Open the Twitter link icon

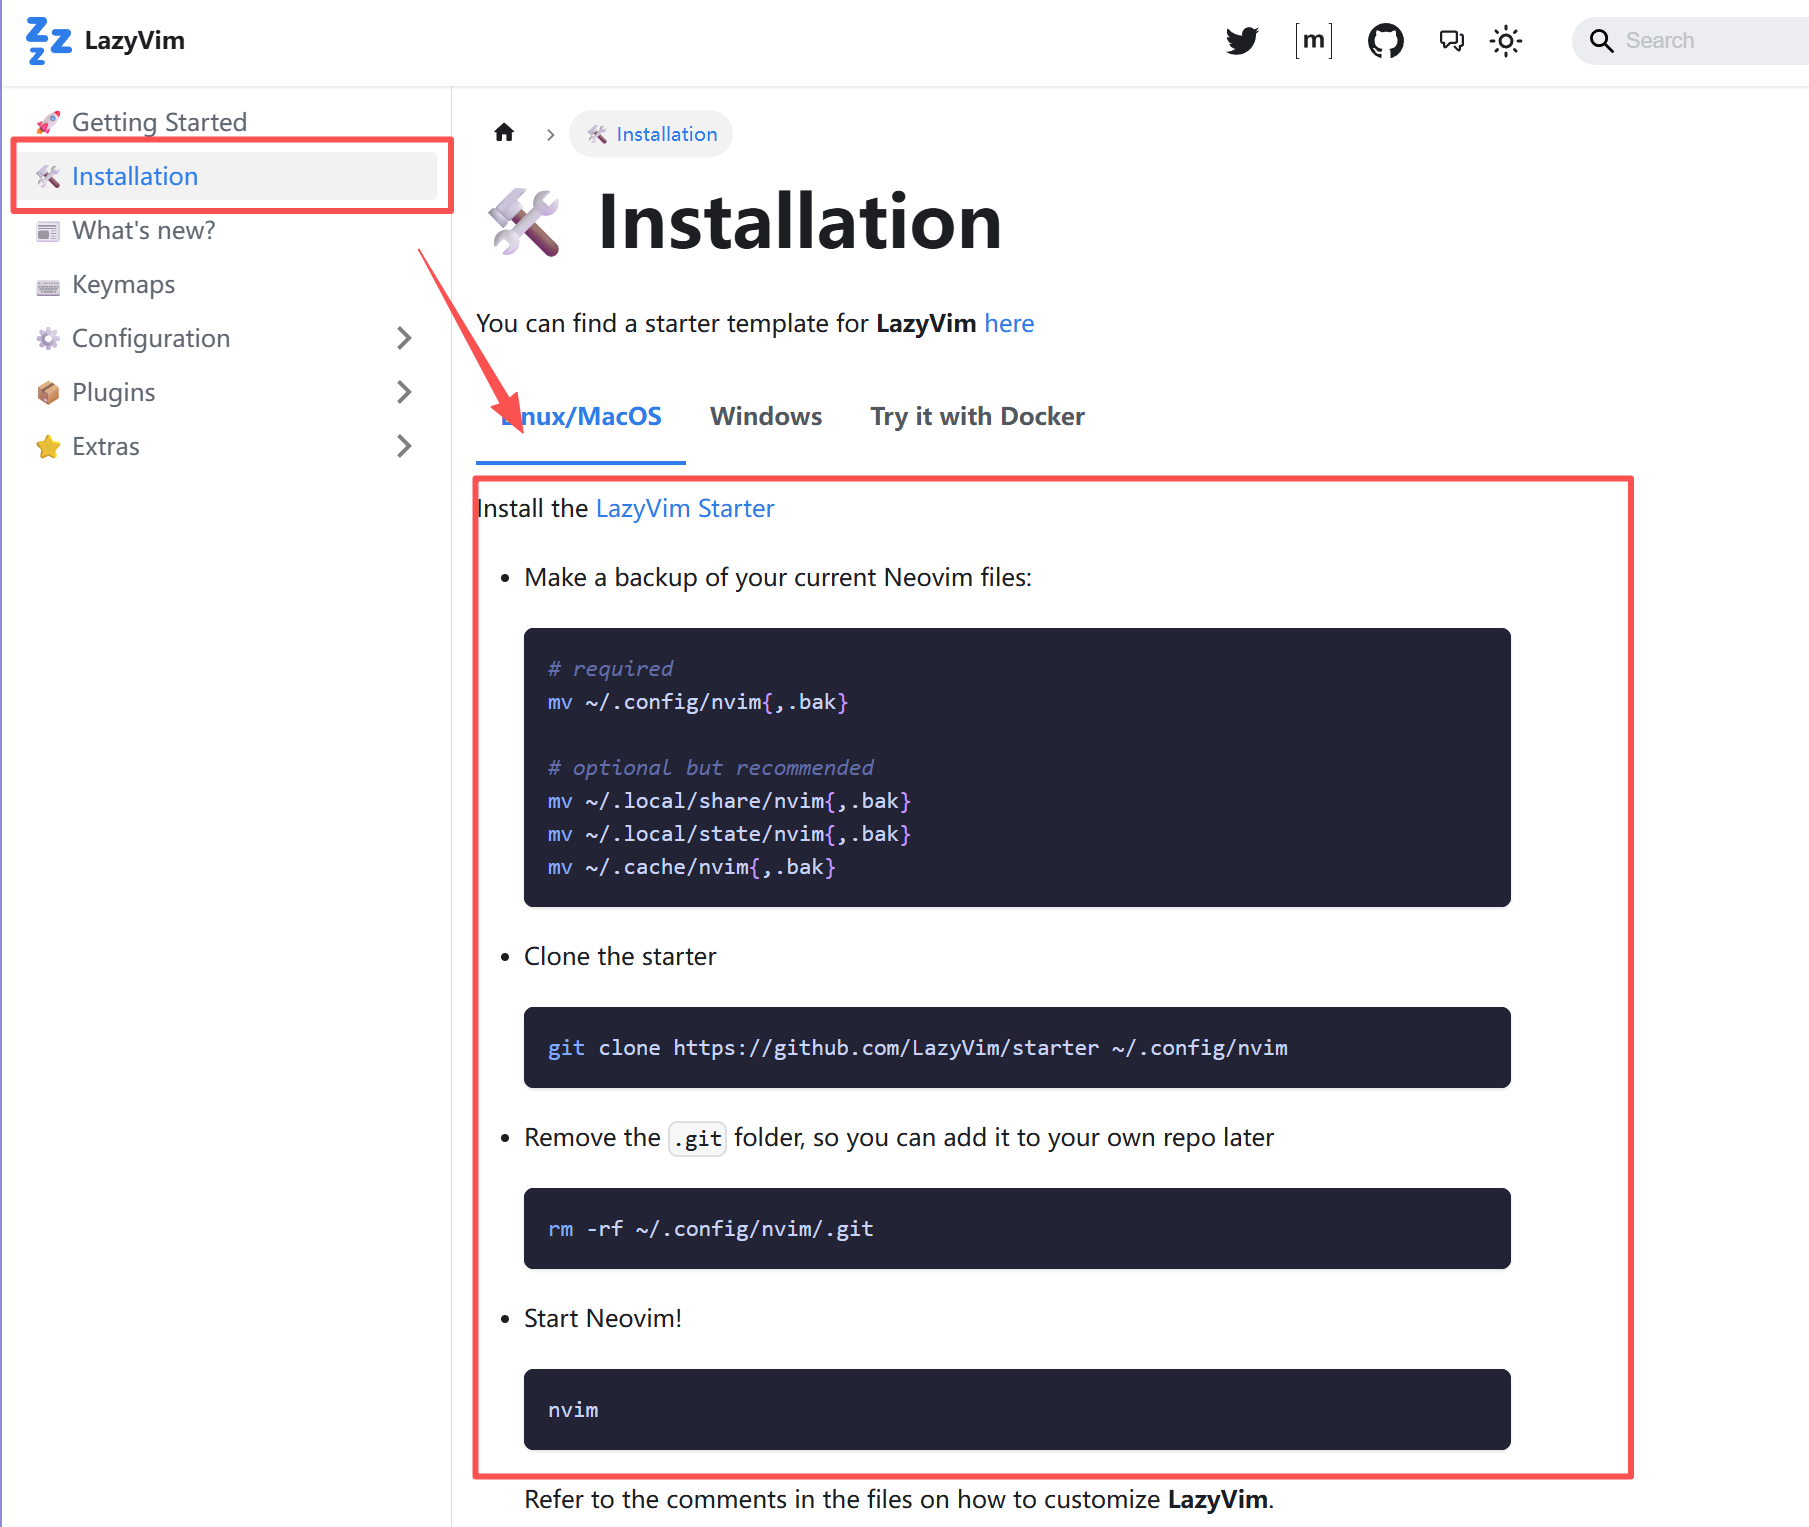click(x=1242, y=41)
